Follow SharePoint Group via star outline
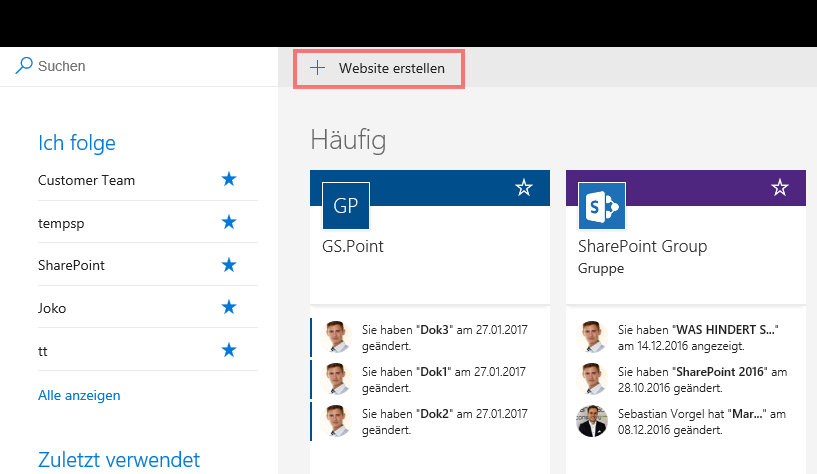Screen dimensions: 817x474 pos(779,188)
